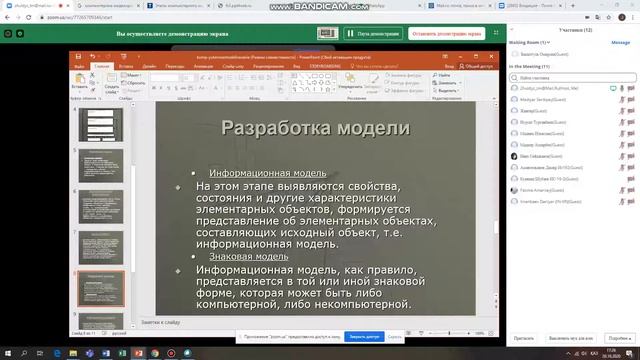Select slide 7 thumbnail

pos(101,248)
